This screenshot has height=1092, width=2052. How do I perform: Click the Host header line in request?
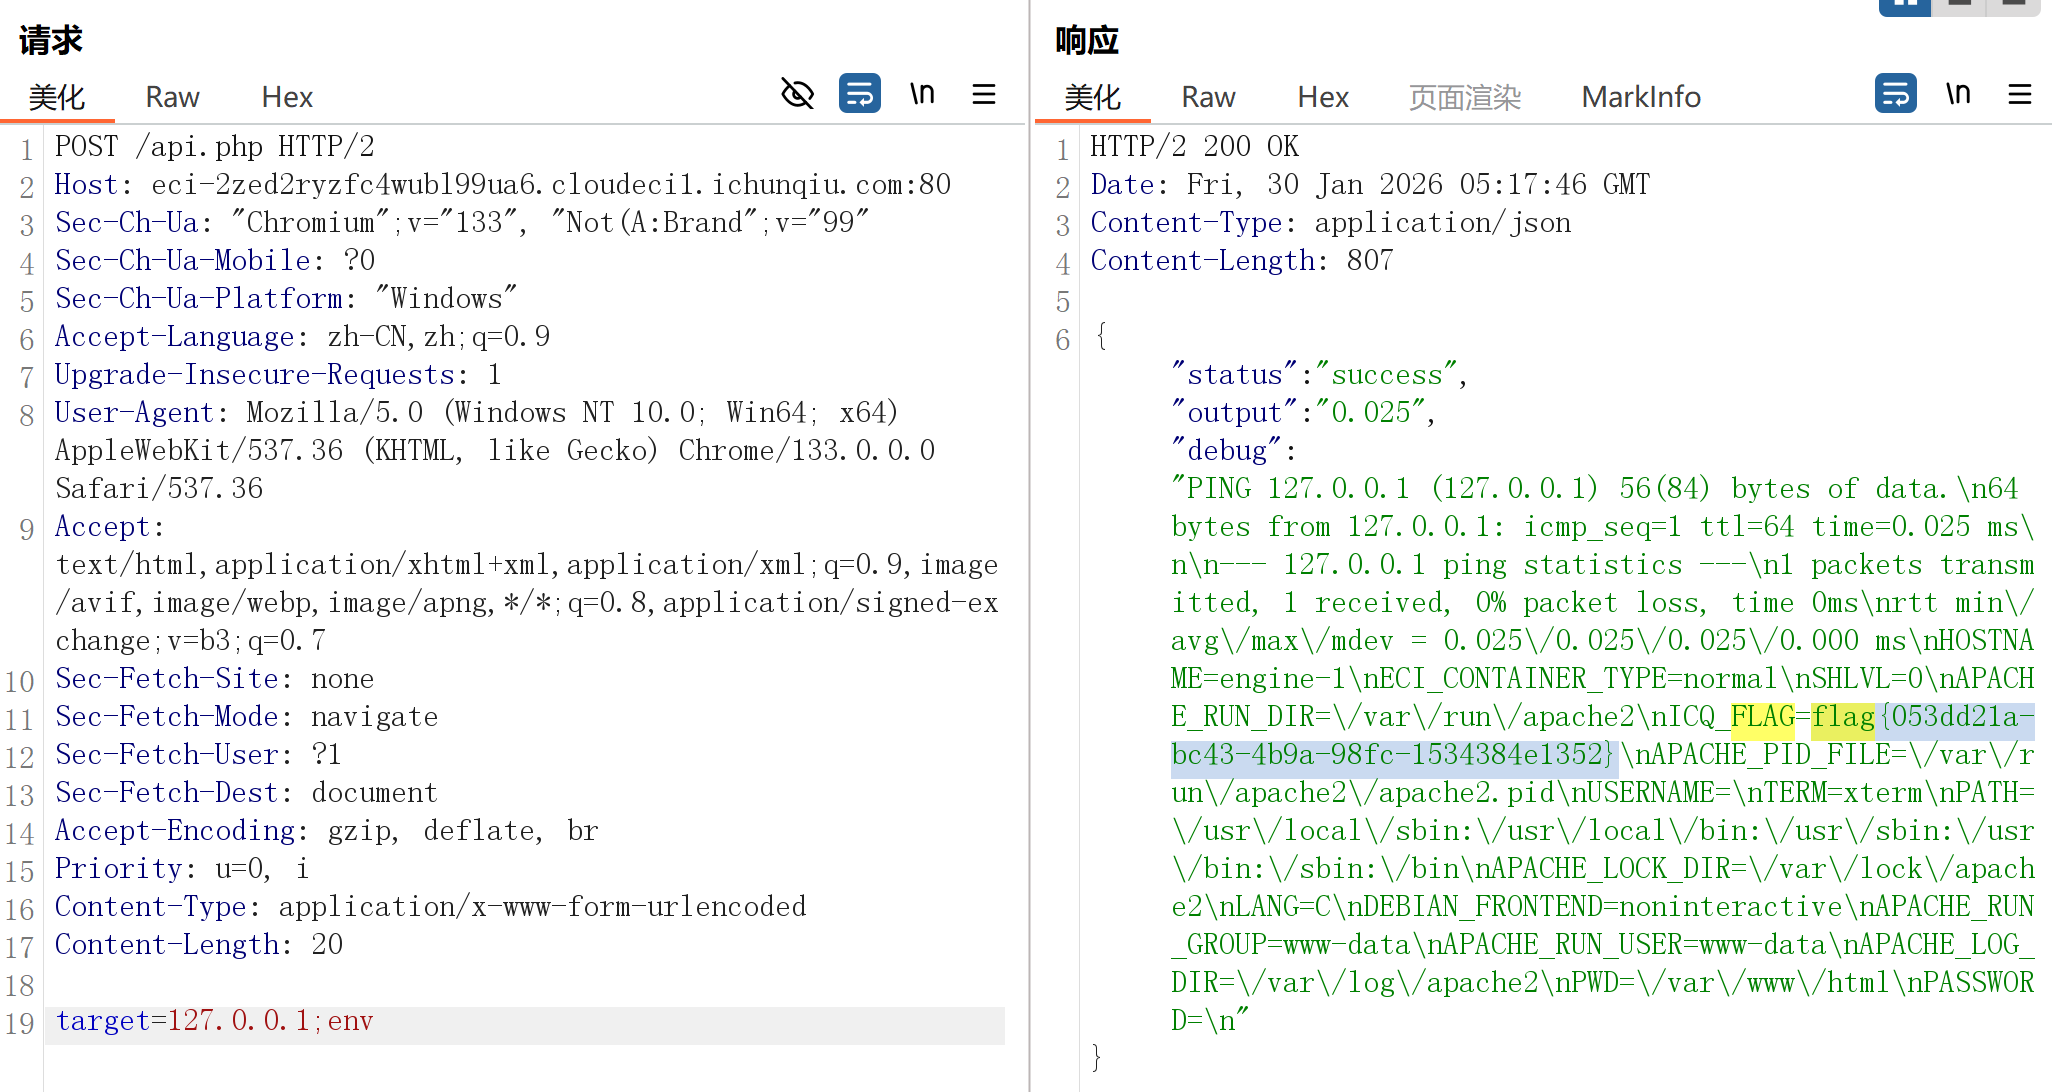point(502,185)
